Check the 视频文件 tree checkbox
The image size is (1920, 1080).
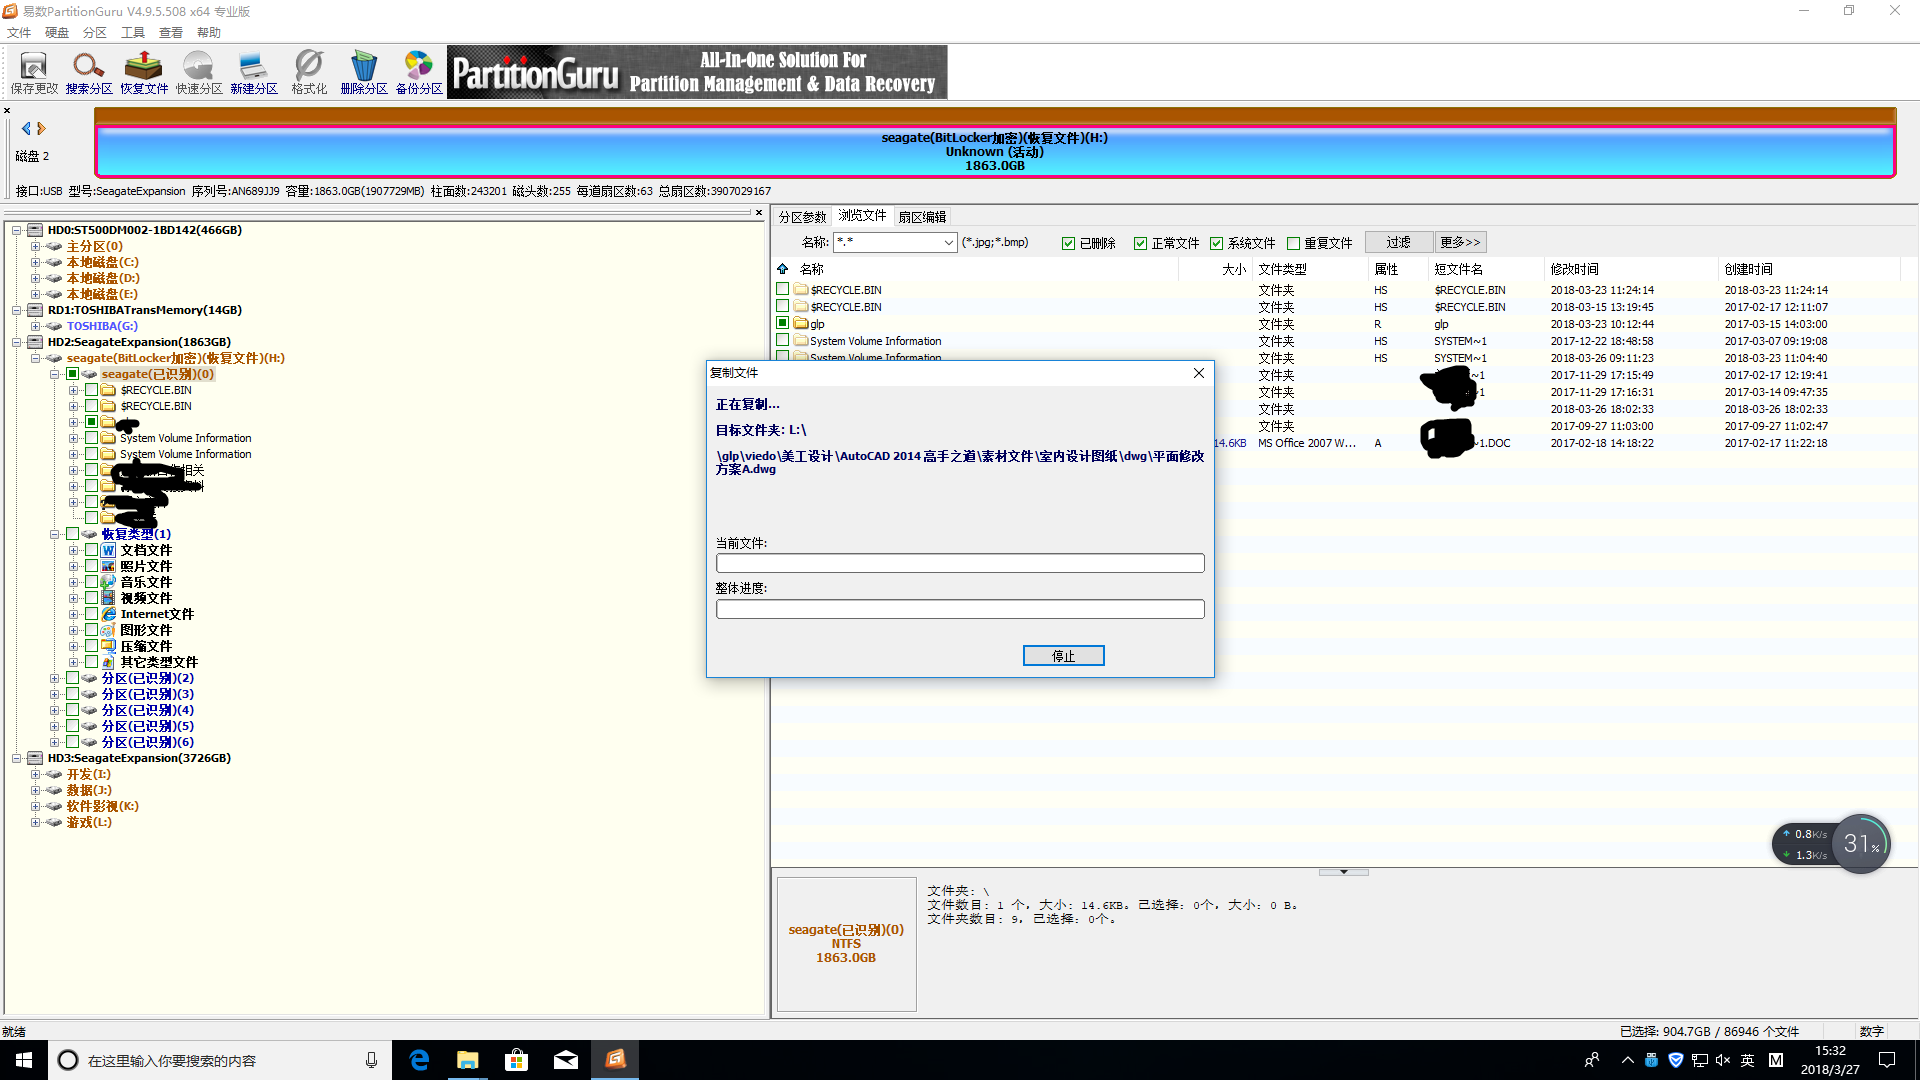tap(92, 598)
